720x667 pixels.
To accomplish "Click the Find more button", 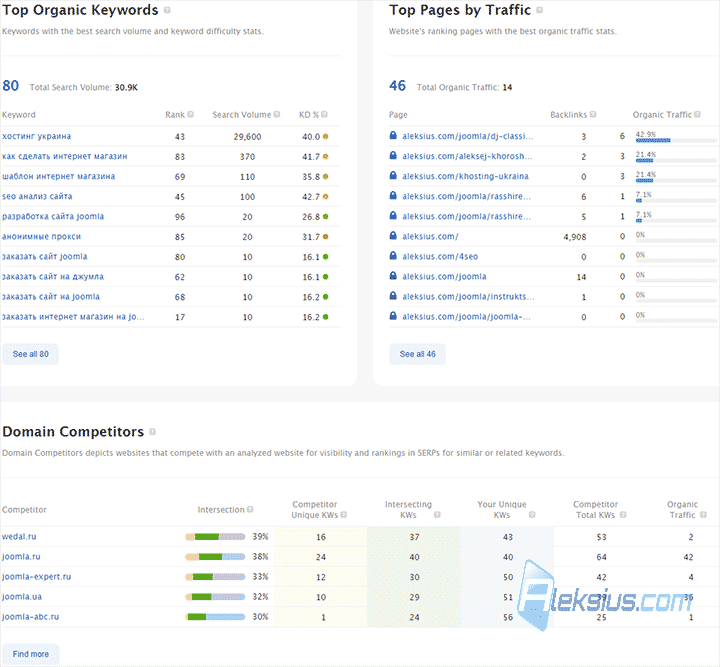I will point(30,654).
